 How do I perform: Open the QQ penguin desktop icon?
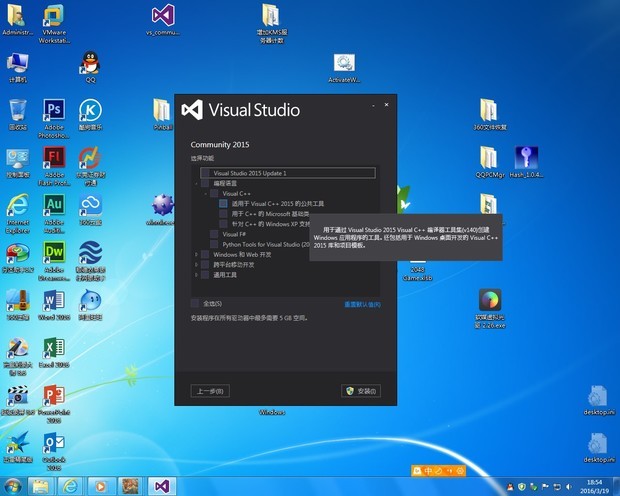90,67
